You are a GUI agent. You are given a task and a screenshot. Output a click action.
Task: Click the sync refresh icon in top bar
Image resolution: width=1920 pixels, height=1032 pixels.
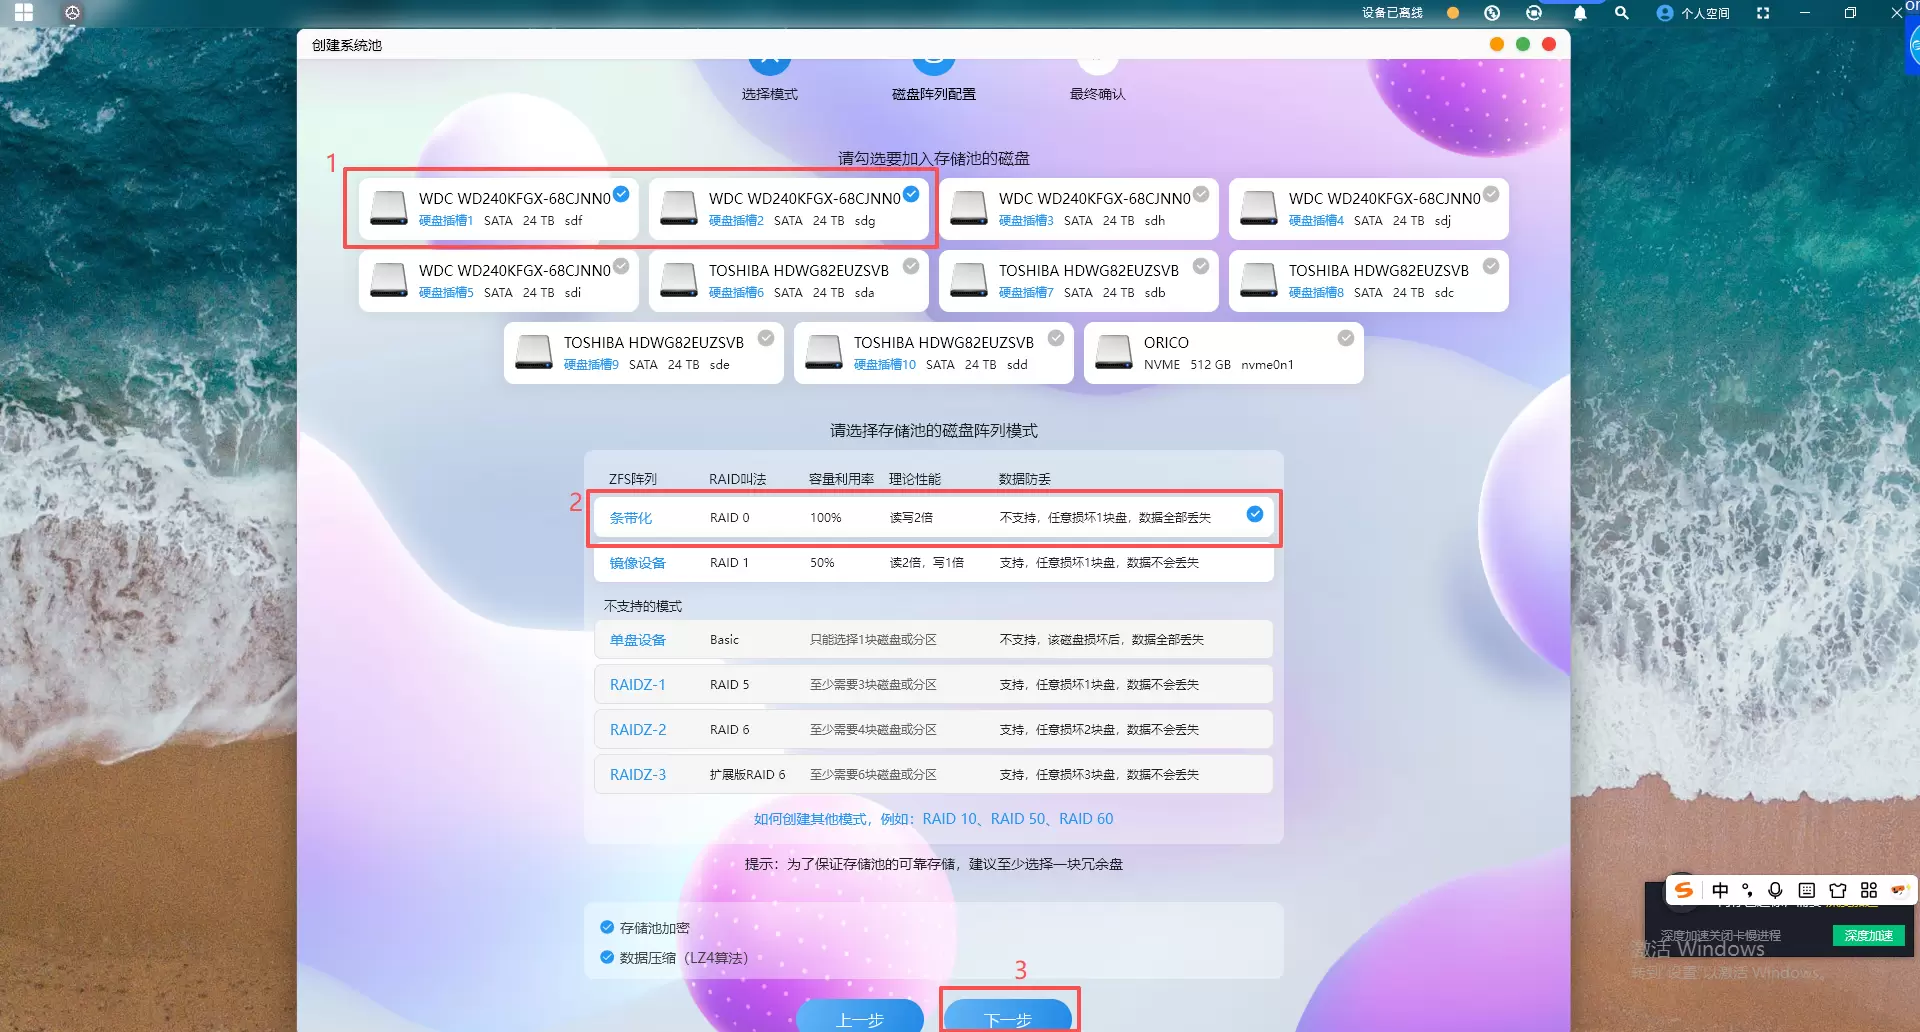click(1534, 13)
